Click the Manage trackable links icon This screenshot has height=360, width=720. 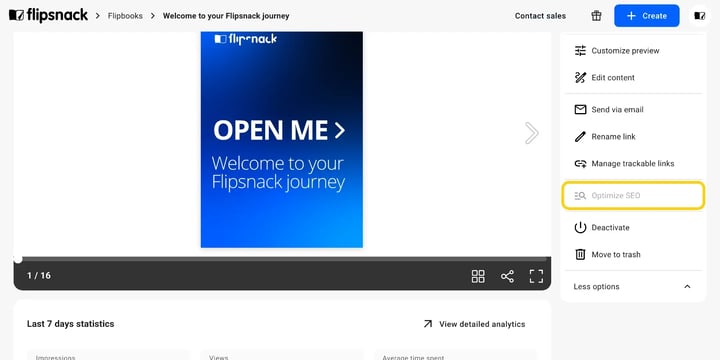point(580,163)
